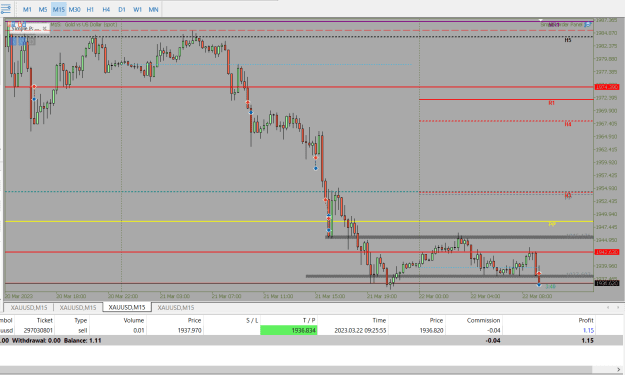
Task: Switch chart to D1 daily timeframe
Action: click(122, 9)
